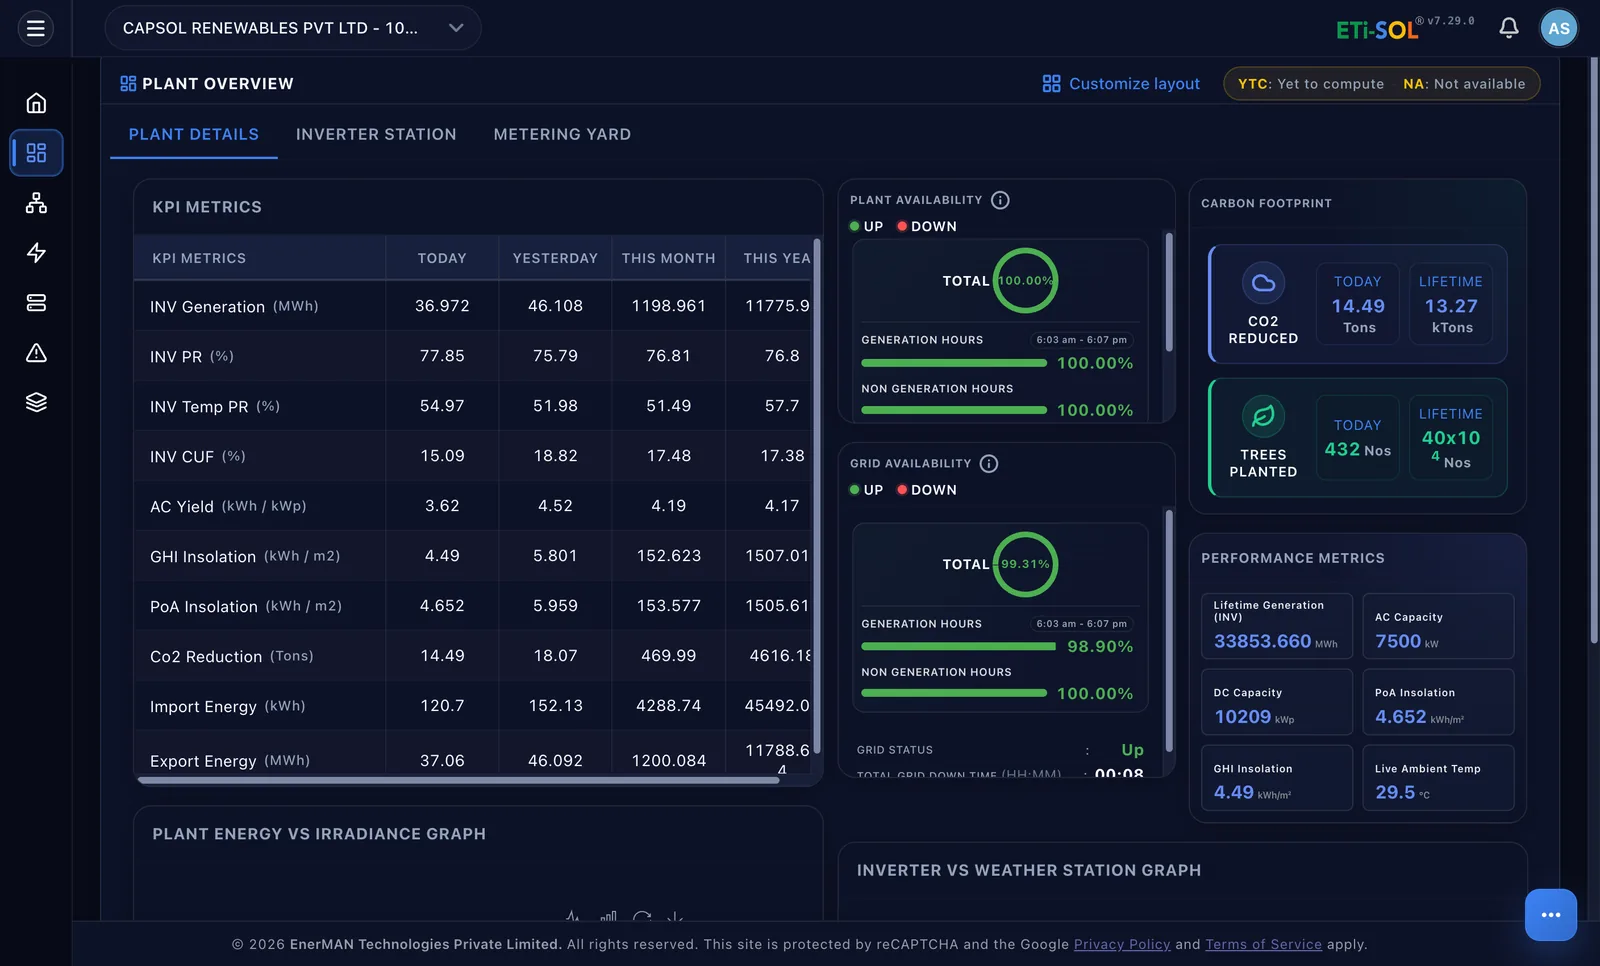Click the KPI table vertical scrollbar
The image size is (1600, 966).
coord(817,496)
